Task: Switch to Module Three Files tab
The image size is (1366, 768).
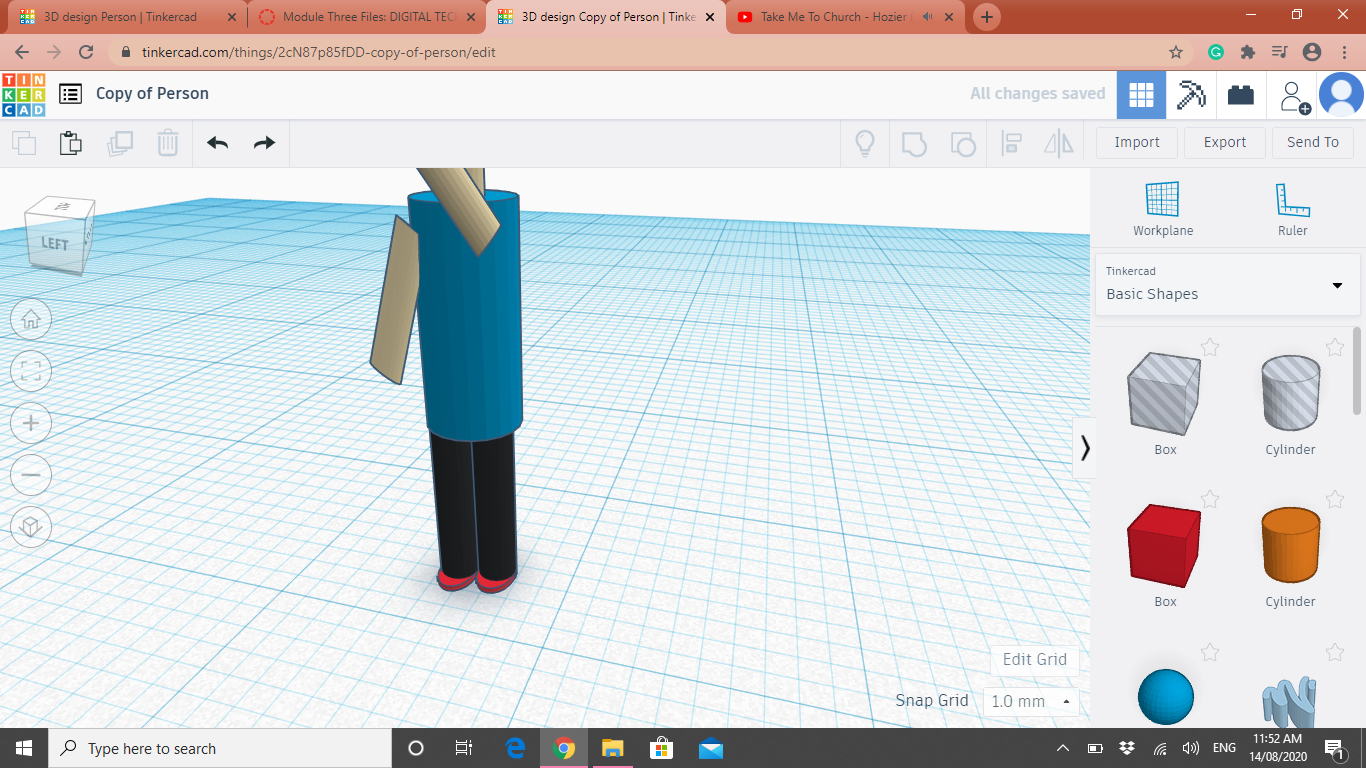Action: pyautogui.click(x=367, y=17)
